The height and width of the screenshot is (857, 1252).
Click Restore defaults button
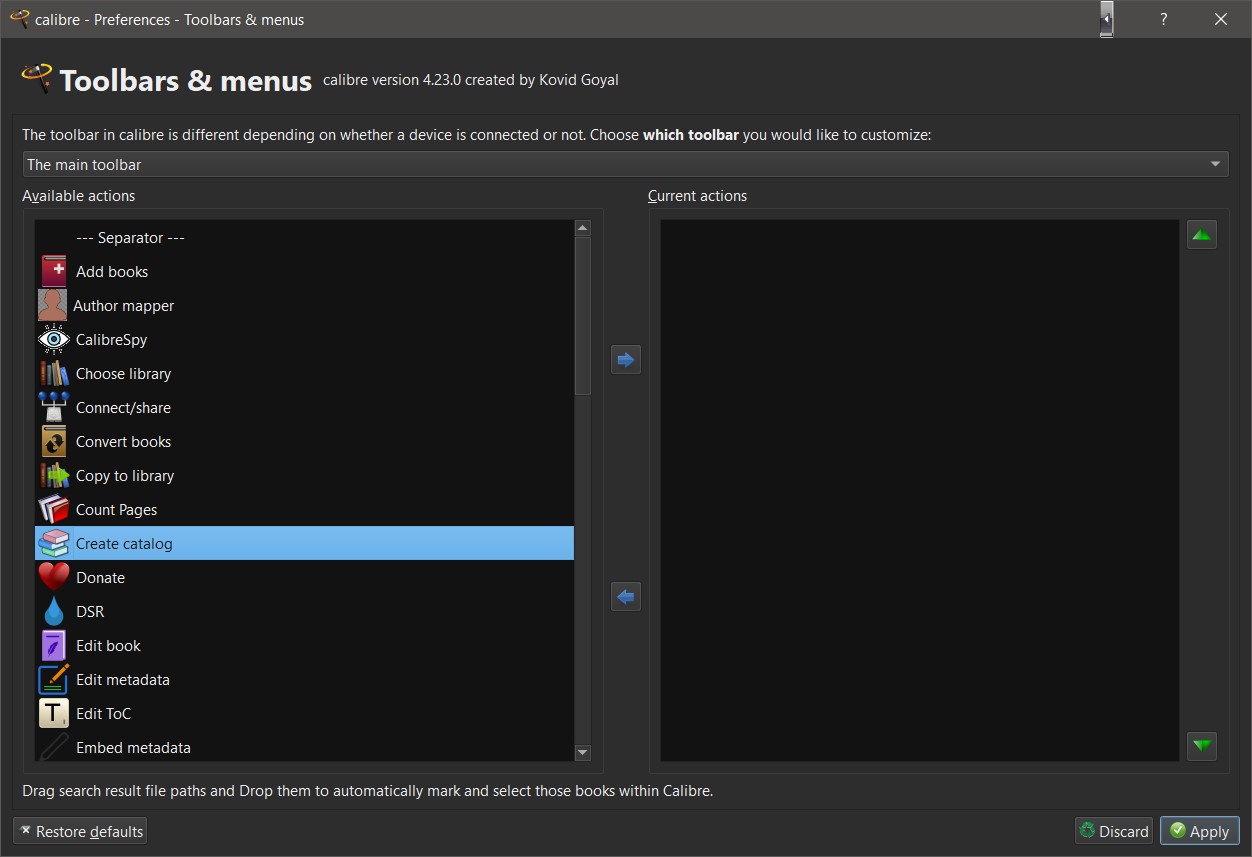coord(80,831)
